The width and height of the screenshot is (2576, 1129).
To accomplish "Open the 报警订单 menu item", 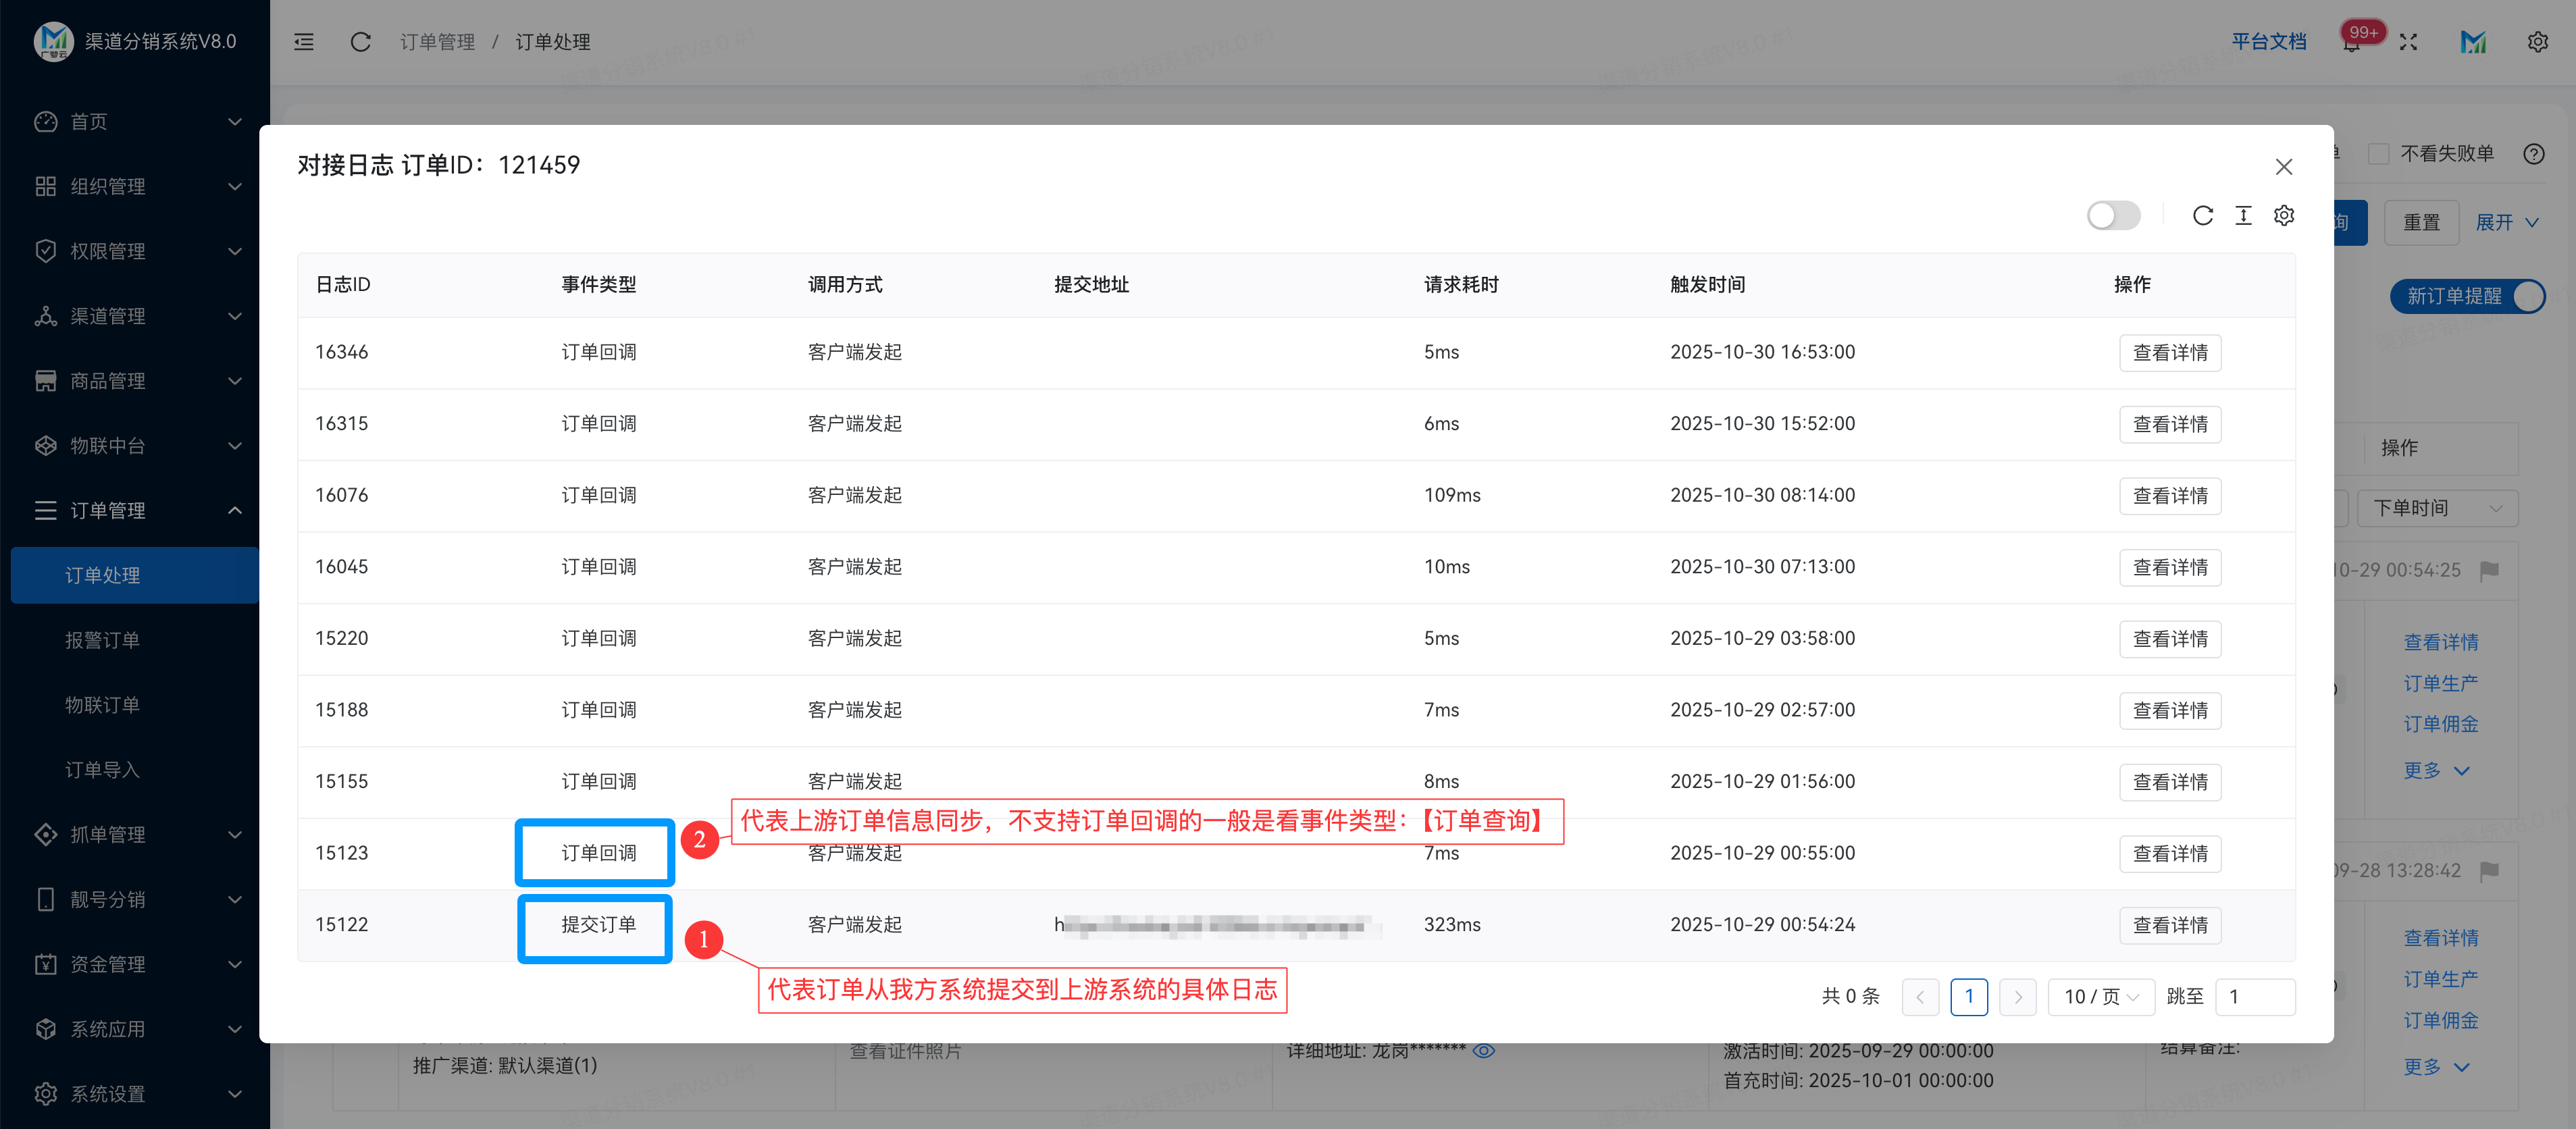I will (x=103, y=640).
